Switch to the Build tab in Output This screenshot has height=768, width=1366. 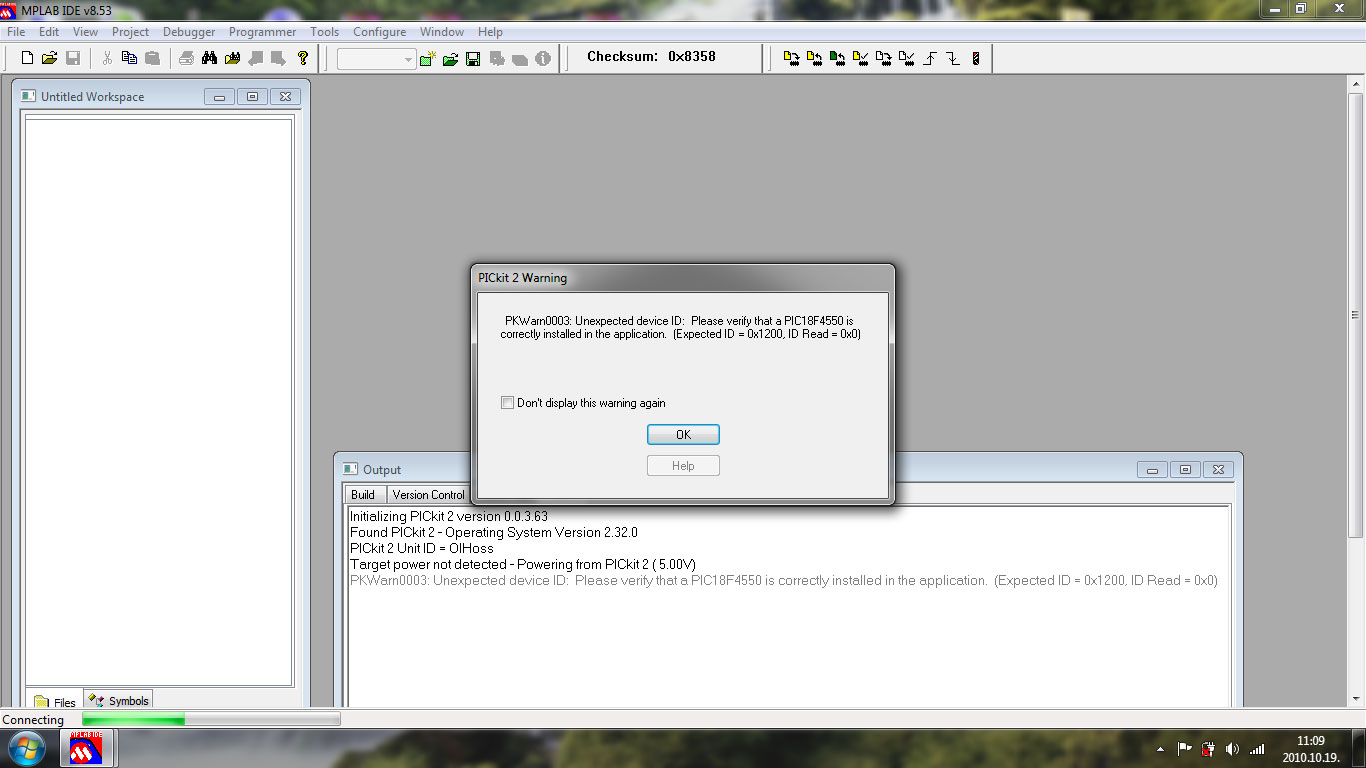[x=363, y=495]
